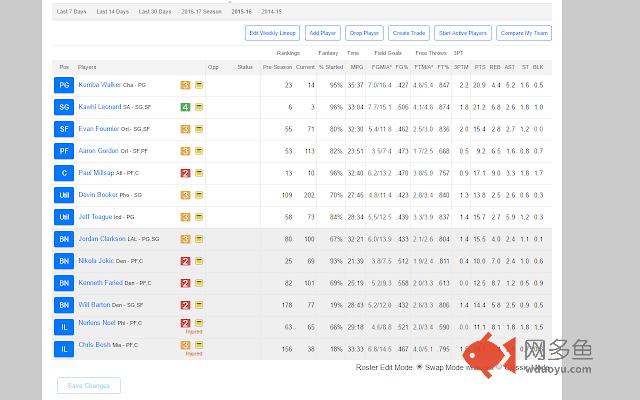The height and width of the screenshot is (400, 640).
Task: Select the SG slot button for Kawhi Leonard
Action: (x=64, y=107)
